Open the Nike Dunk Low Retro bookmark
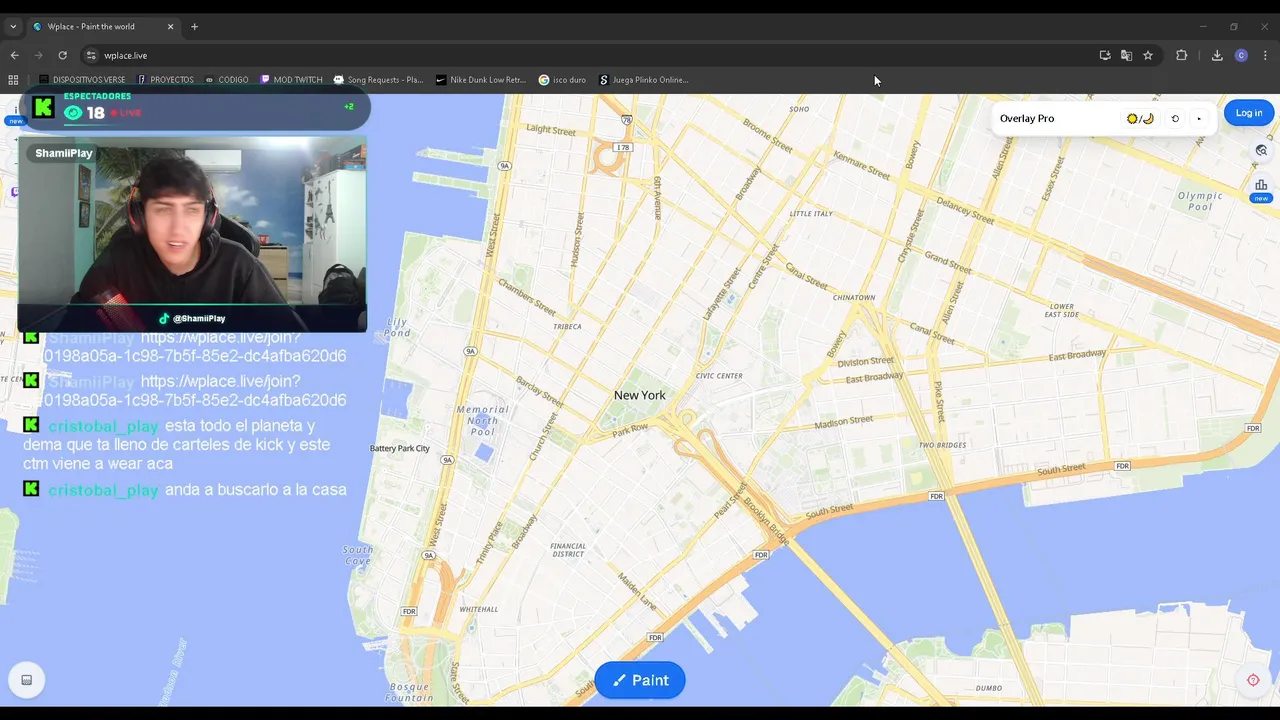 [x=481, y=80]
